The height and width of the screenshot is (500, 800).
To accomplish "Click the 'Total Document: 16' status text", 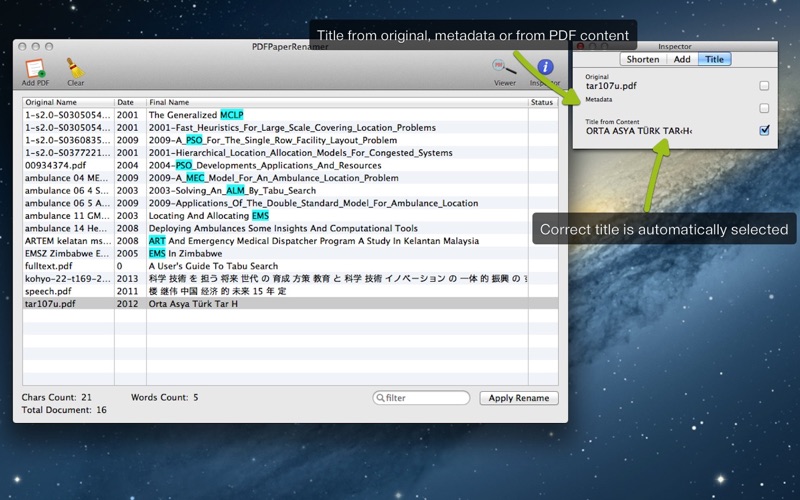I will pyautogui.click(x=64, y=410).
